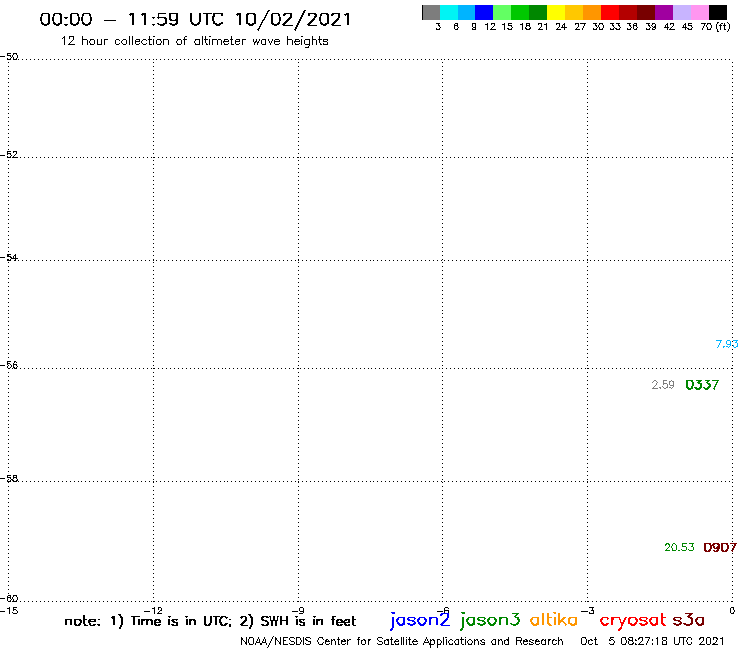Click the cyan swatch in the legend
Screen dimensions: 740x650
click(449, 13)
